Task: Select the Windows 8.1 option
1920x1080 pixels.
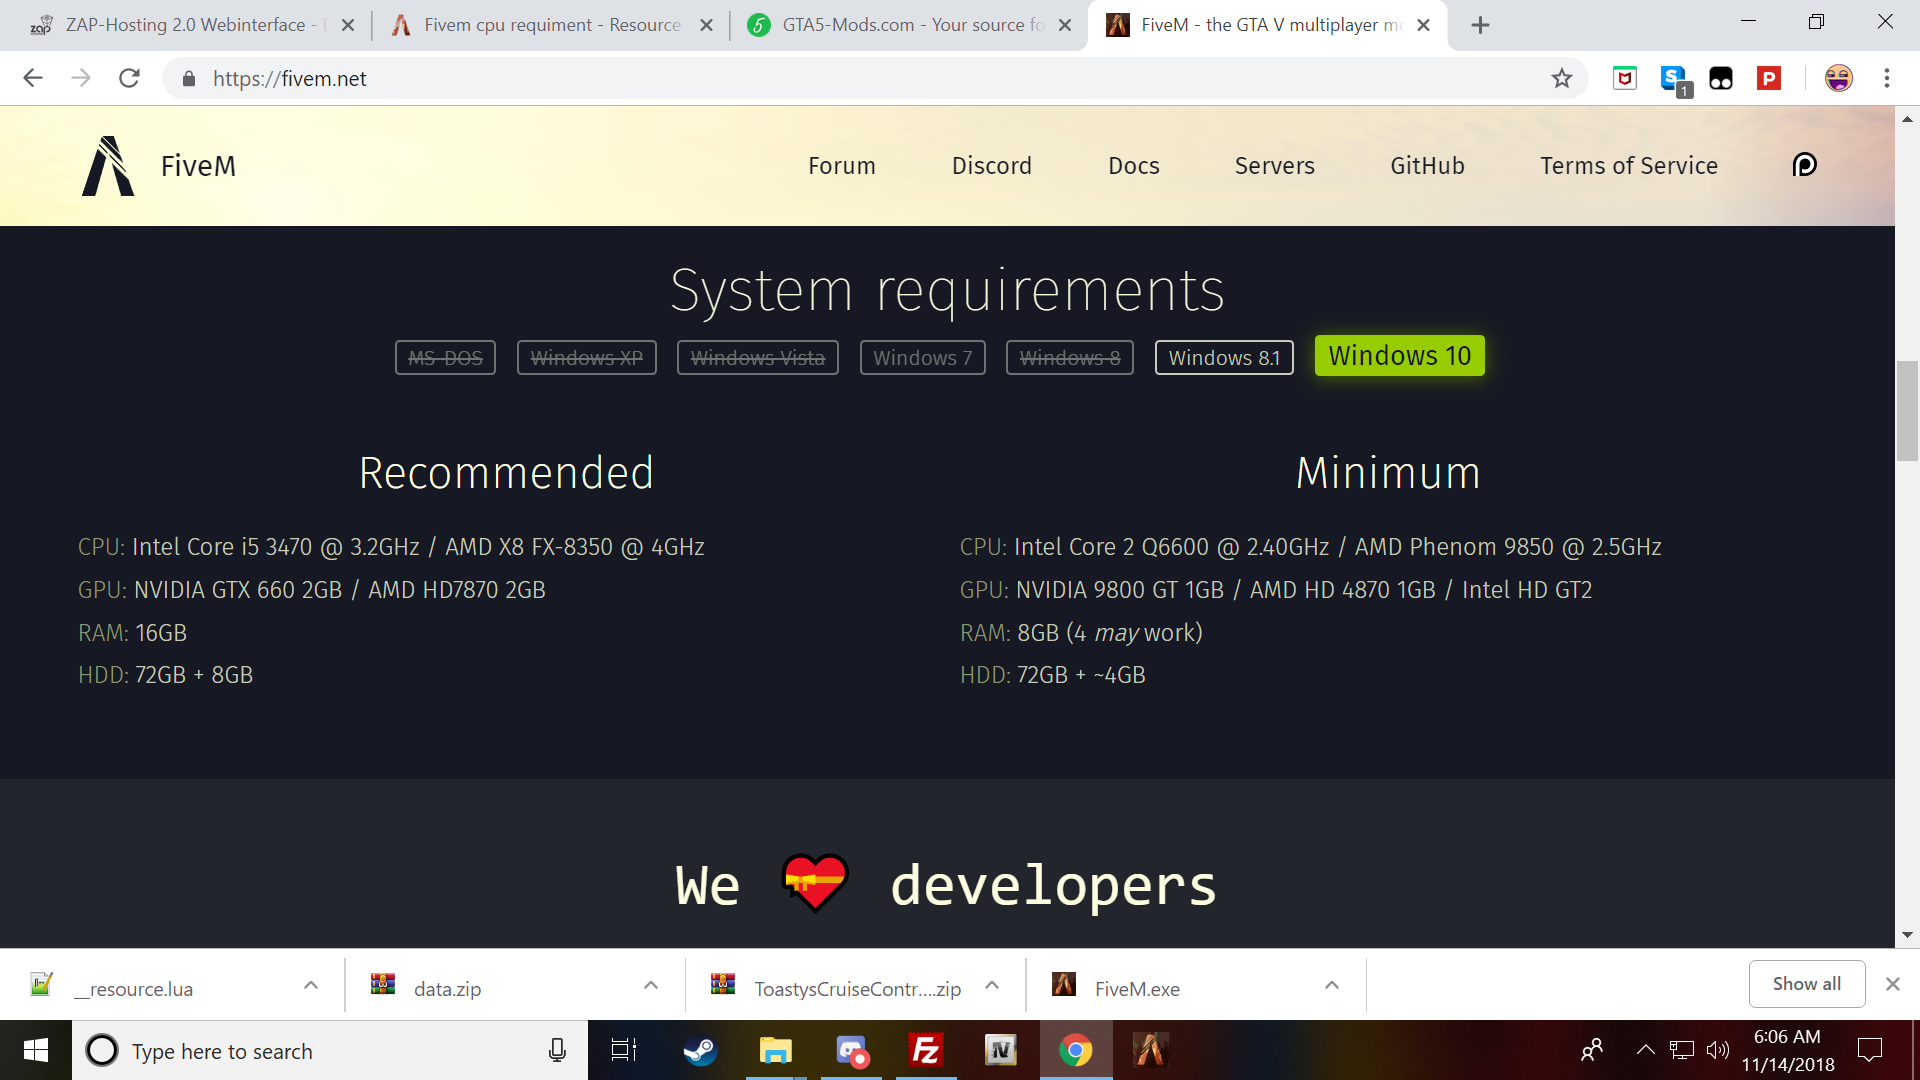Action: [1224, 358]
